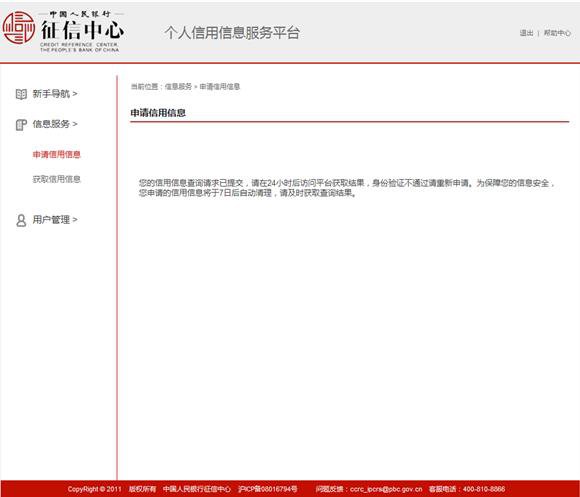Click the query-submitted confirmation message text
Viewport: 580px width, 497px height.
point(347,188)
